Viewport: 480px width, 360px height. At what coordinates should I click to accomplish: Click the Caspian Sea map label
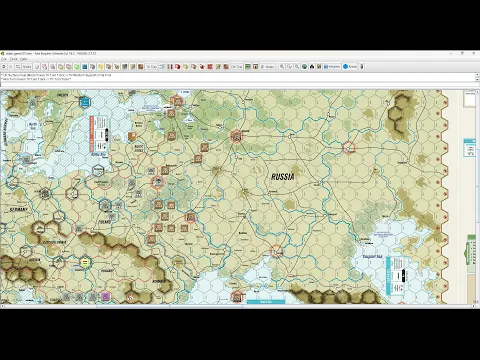[372, 256]
